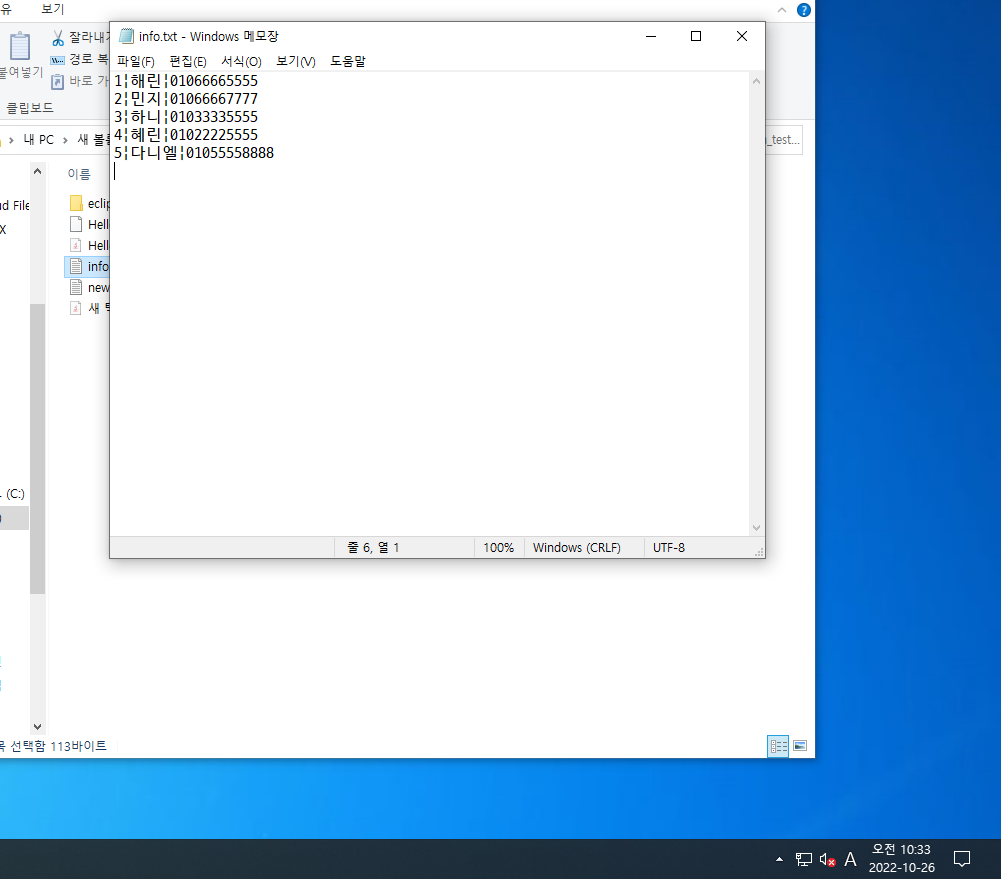Viewport: 1001px width, 879px height.
Task: Switch to the 보기 ribbon tab in File Explorer
Action: tap(52, 9)
